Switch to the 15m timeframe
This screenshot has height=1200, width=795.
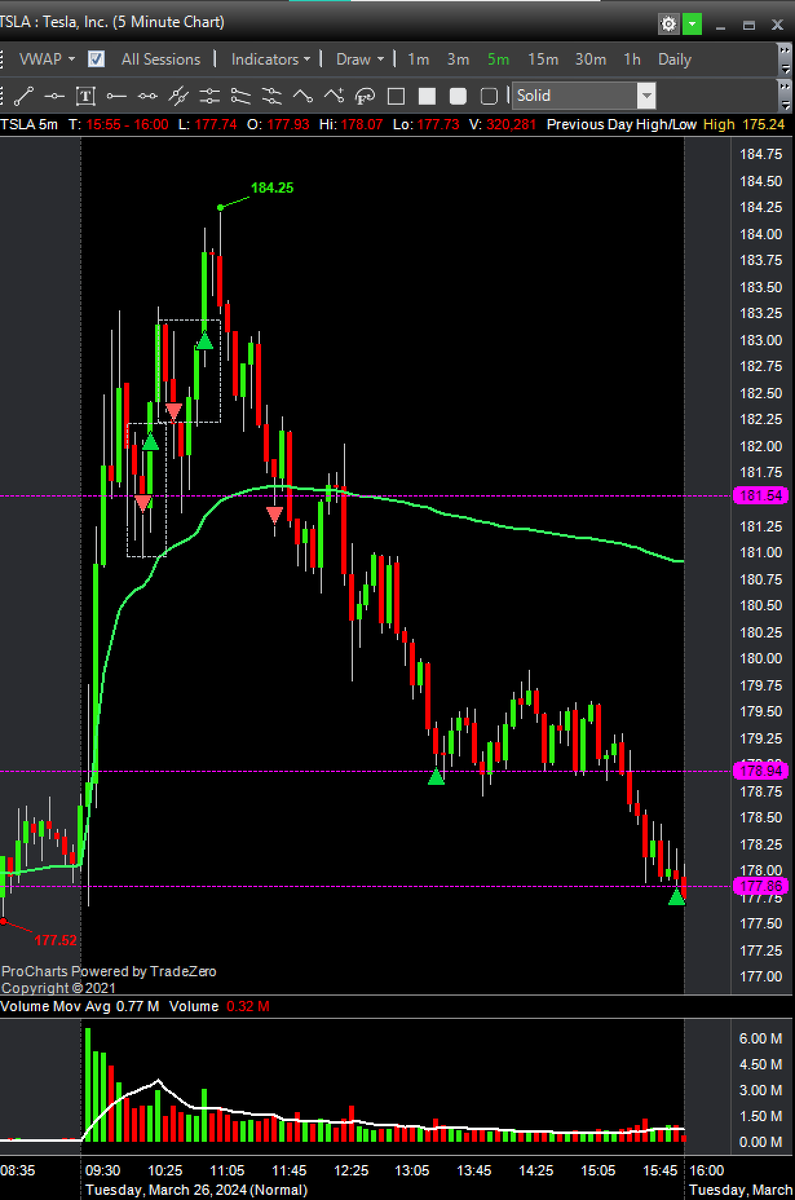coord(543,59)
